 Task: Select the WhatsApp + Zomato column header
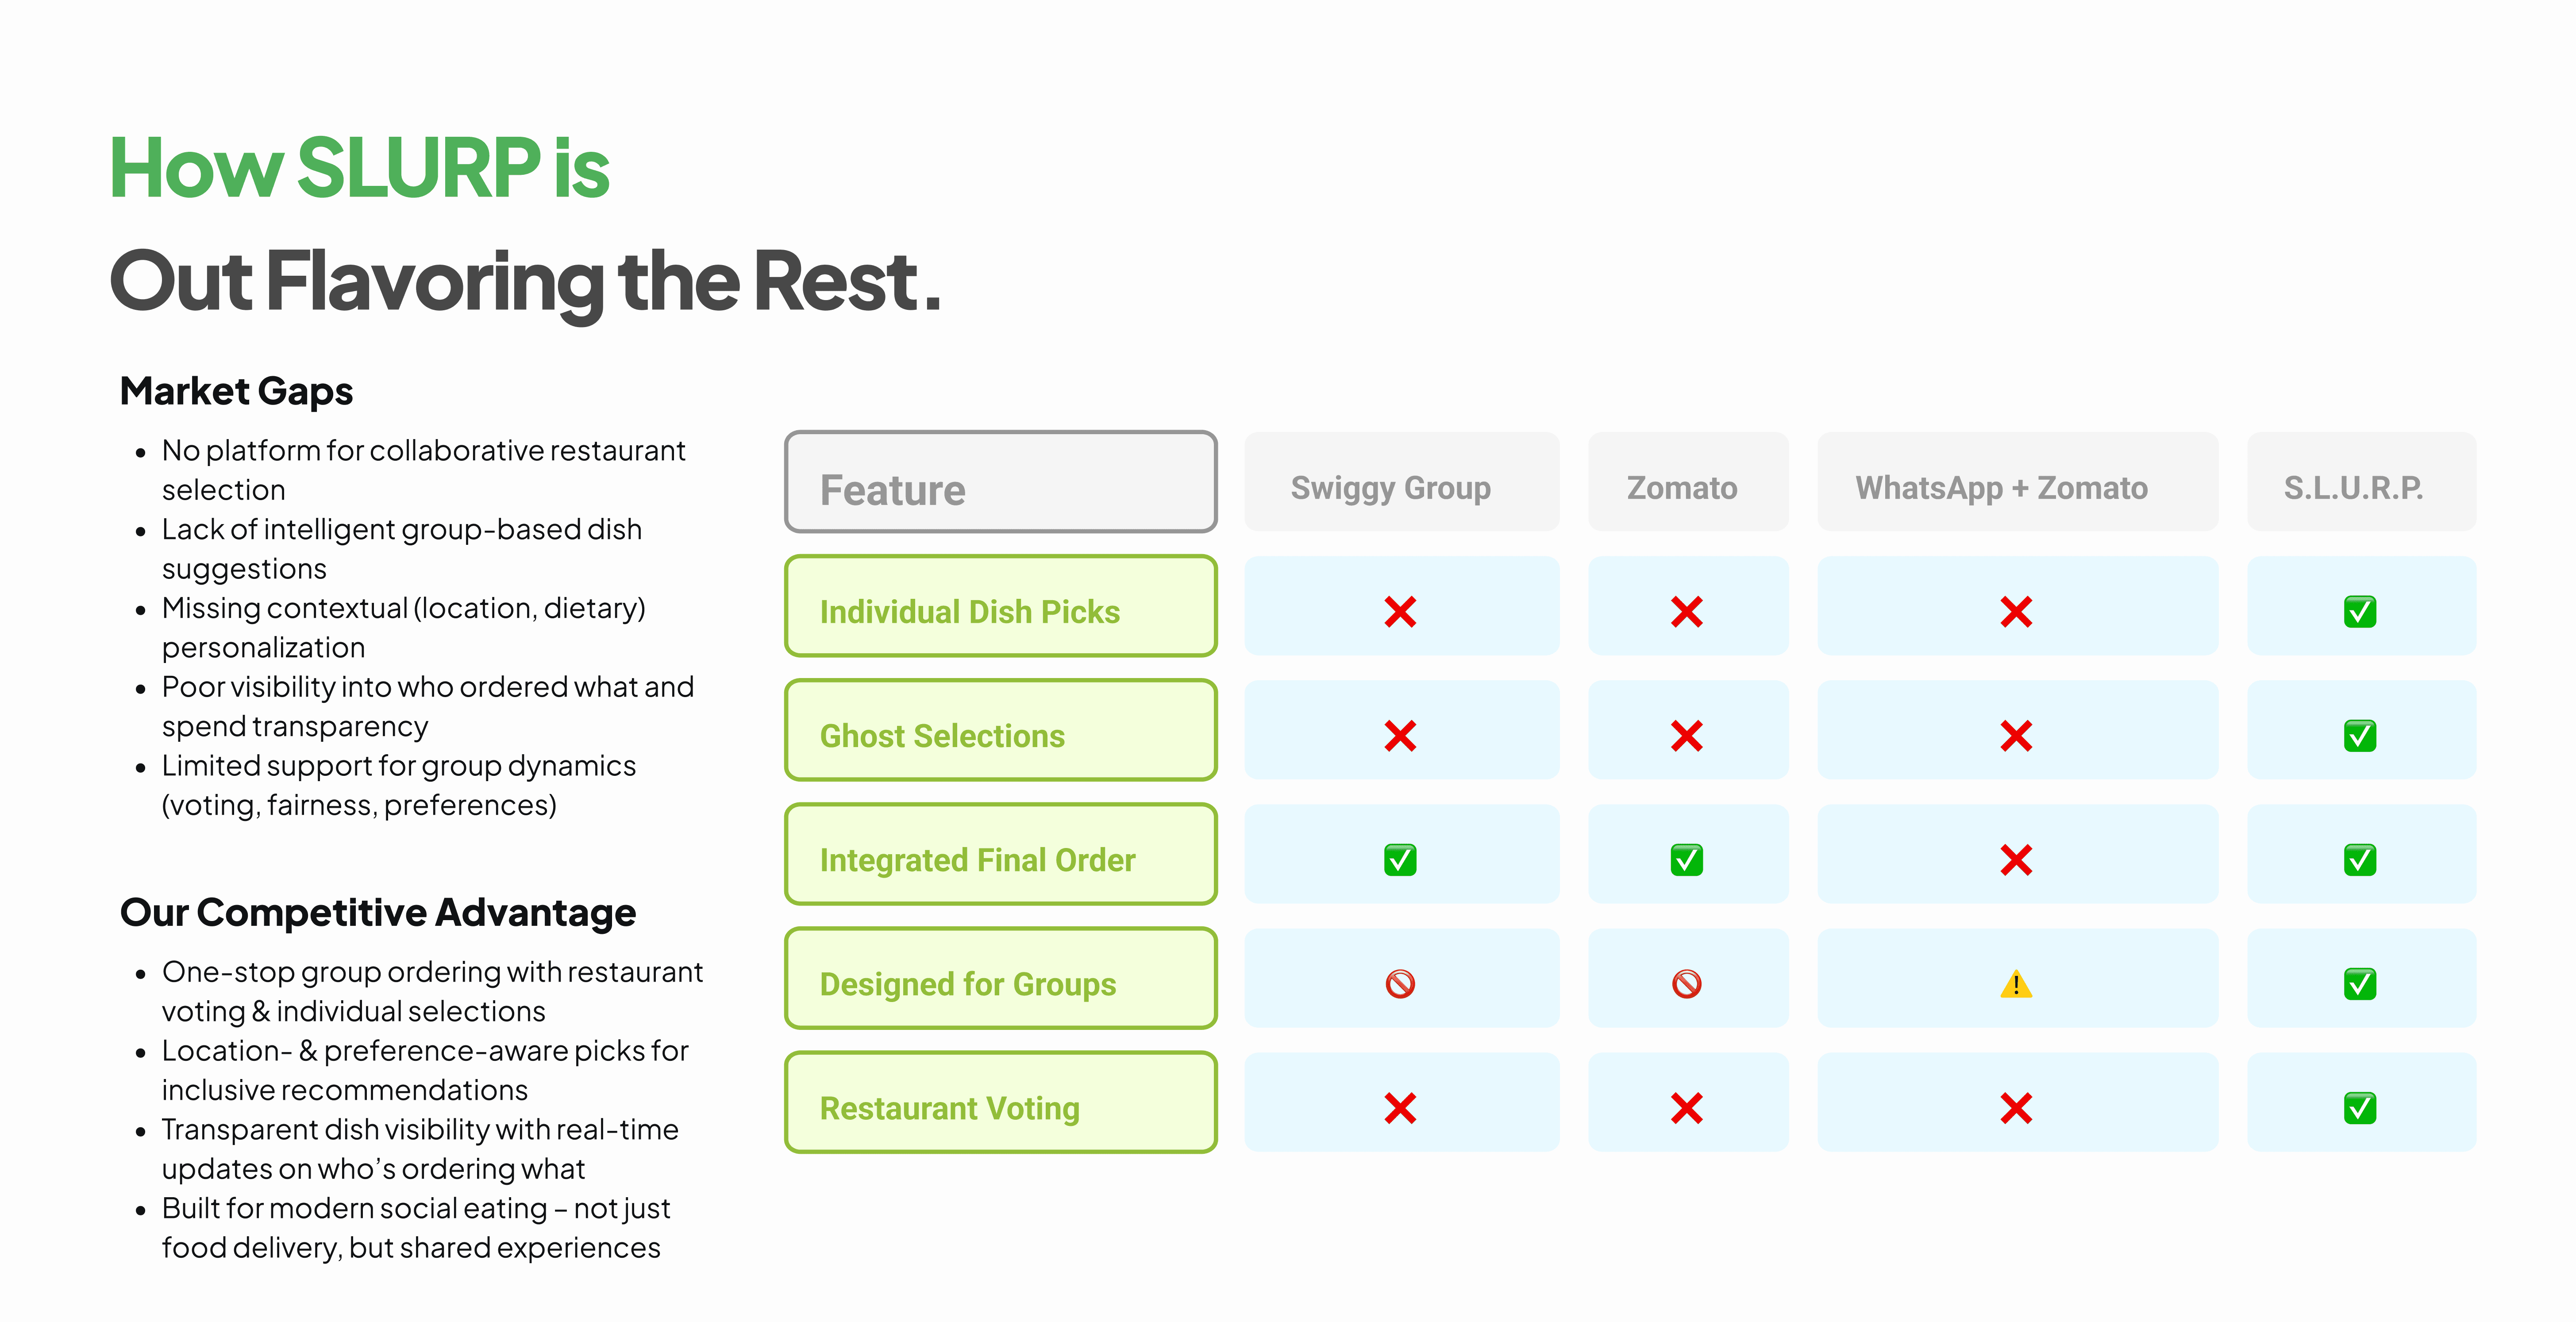coord(2017,482)
